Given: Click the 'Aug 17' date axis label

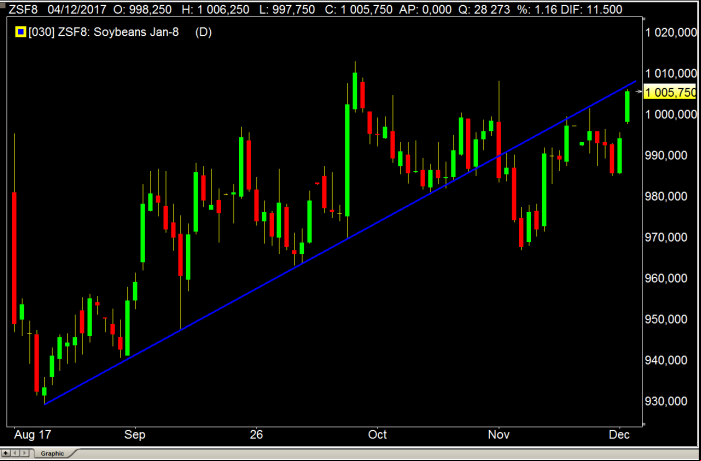Looking at the screenshot, I should (x=33, y=435).
